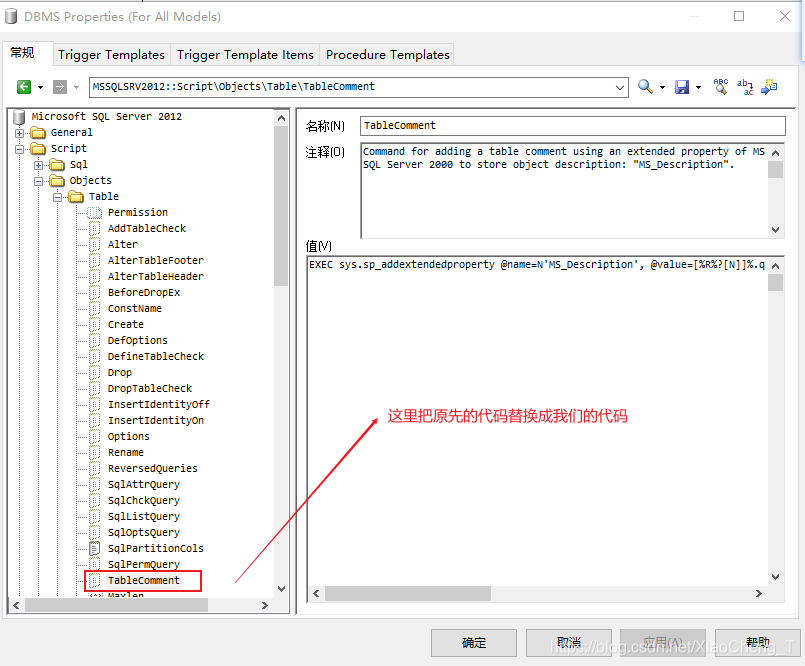The height and width of the screenshot is (666, 805).
Task: Select the SqlOptsQuery tree item
Action: (x=144, y=532)
